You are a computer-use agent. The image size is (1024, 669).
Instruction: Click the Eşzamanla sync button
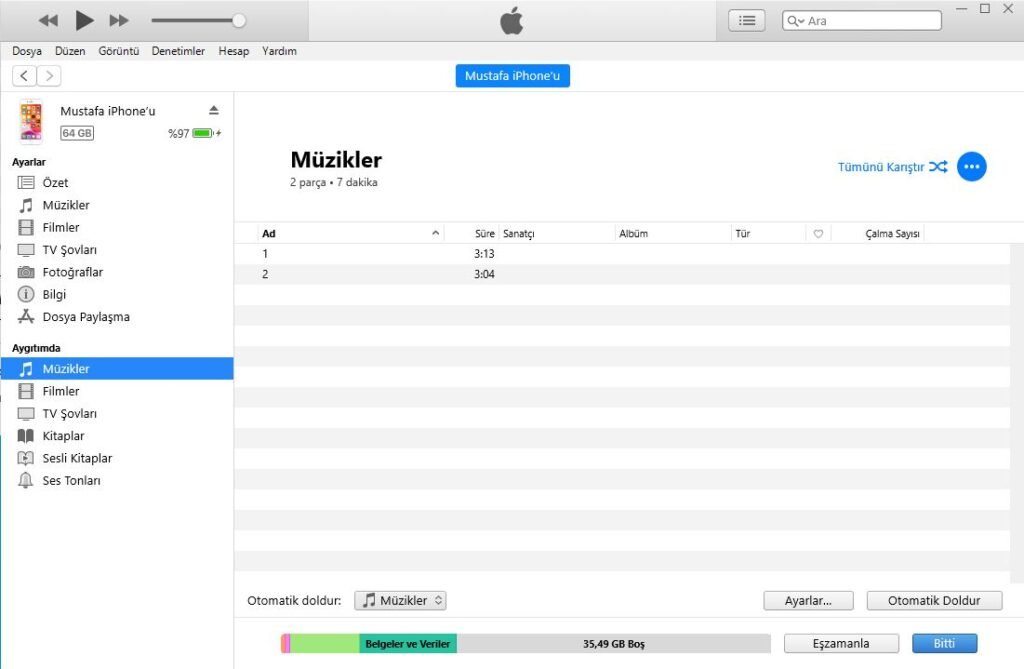coord(841,644)
